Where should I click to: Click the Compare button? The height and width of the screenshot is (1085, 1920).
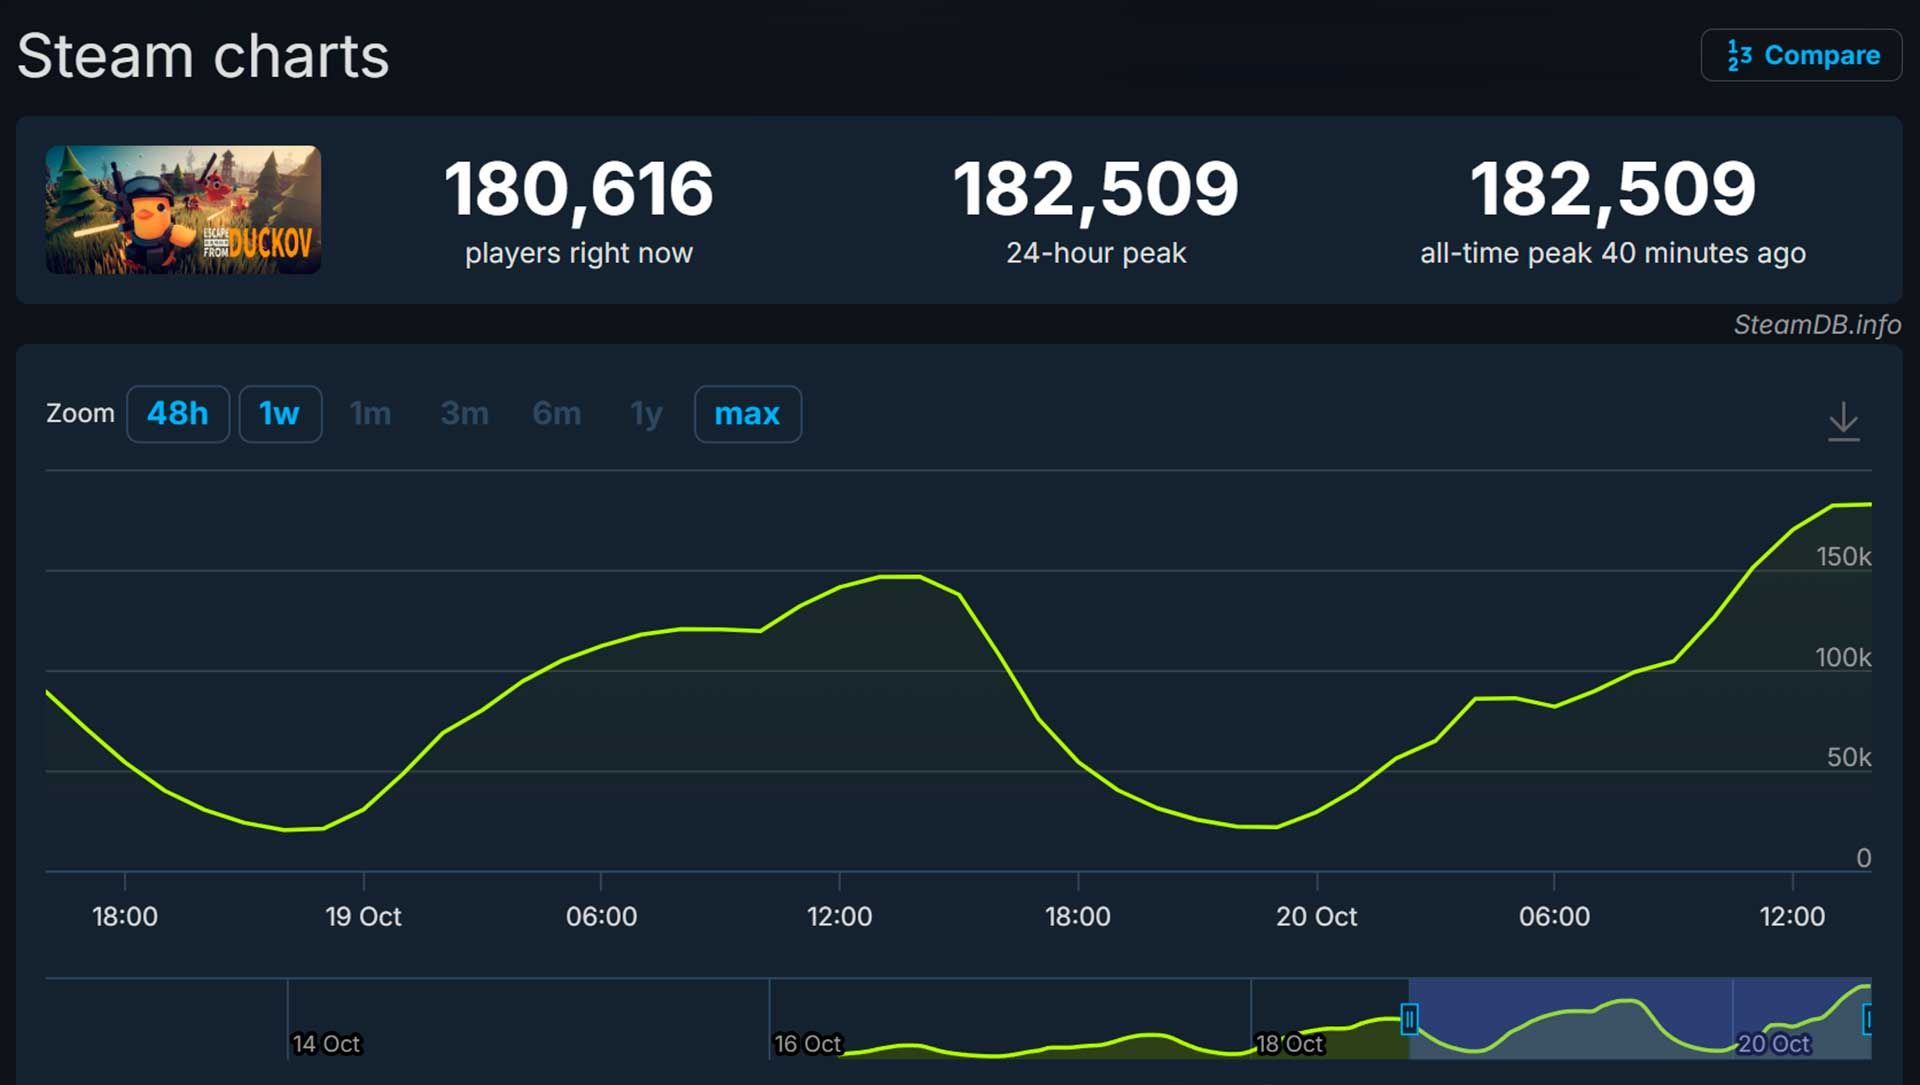pyautogui.click(x=1801, y=55)
